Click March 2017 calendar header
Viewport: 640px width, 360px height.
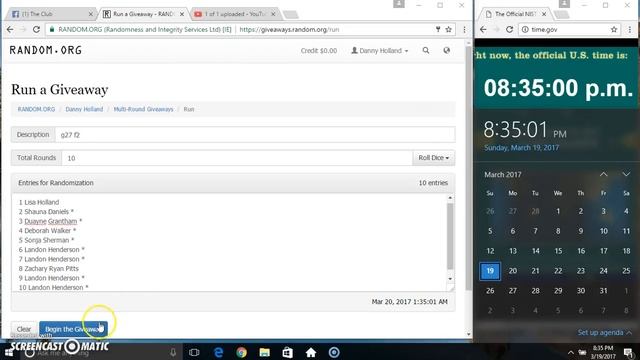[x=503, y=174]
